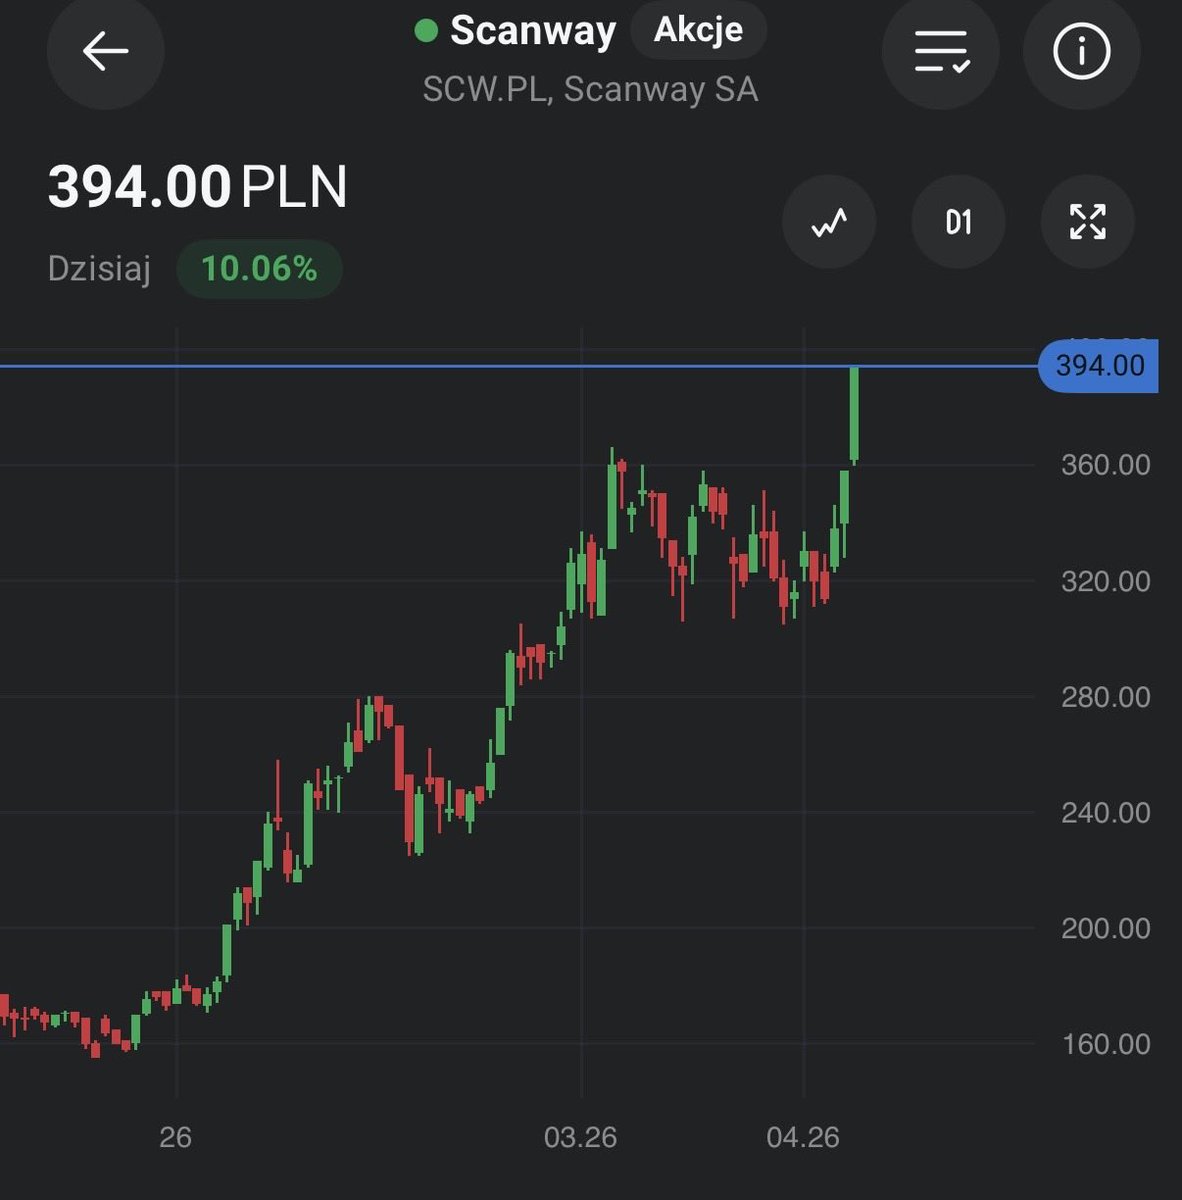The height and width of the screenshot is (1200, 1182).
Task: Tap the blue 394.00 price tag
Action: (1097, 366)
